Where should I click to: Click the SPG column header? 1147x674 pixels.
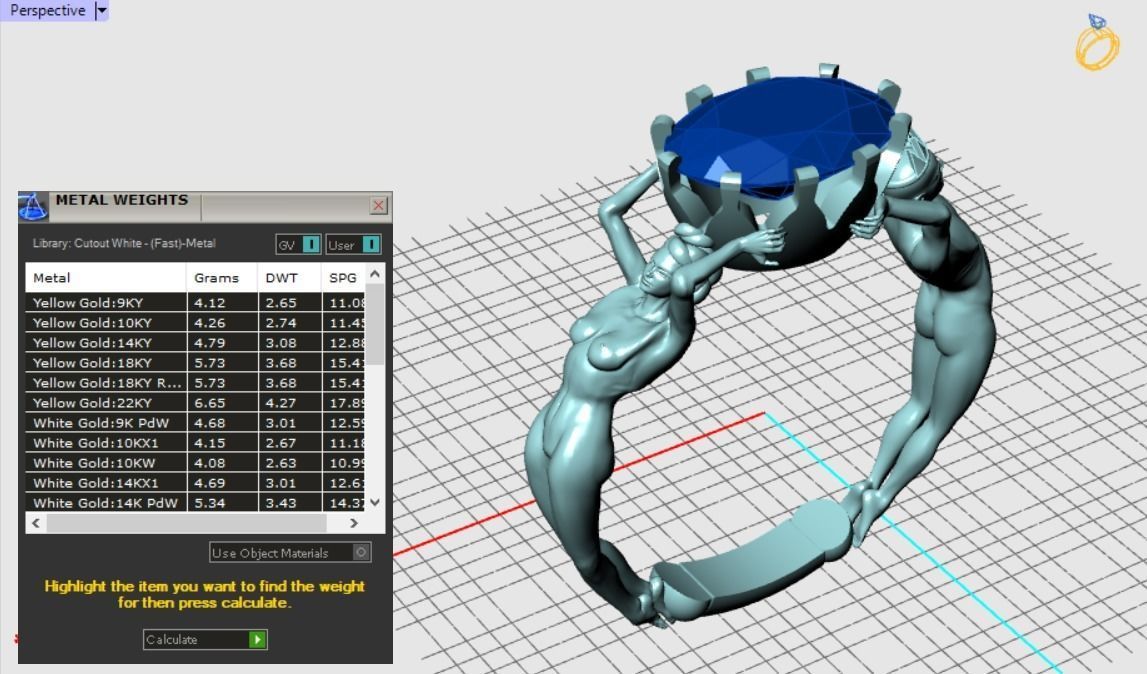click(343, 278)
